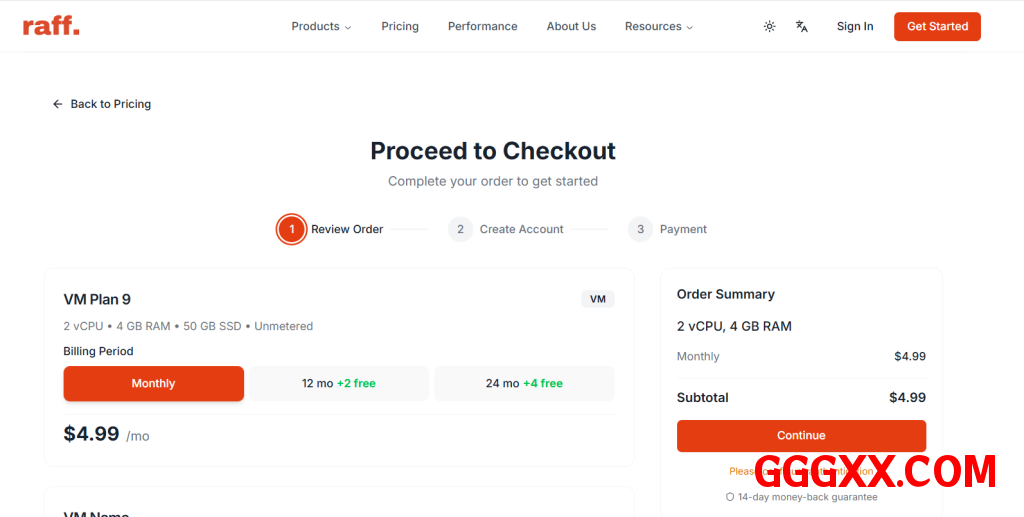Click the raff. logo

click(x=51, y=26)
